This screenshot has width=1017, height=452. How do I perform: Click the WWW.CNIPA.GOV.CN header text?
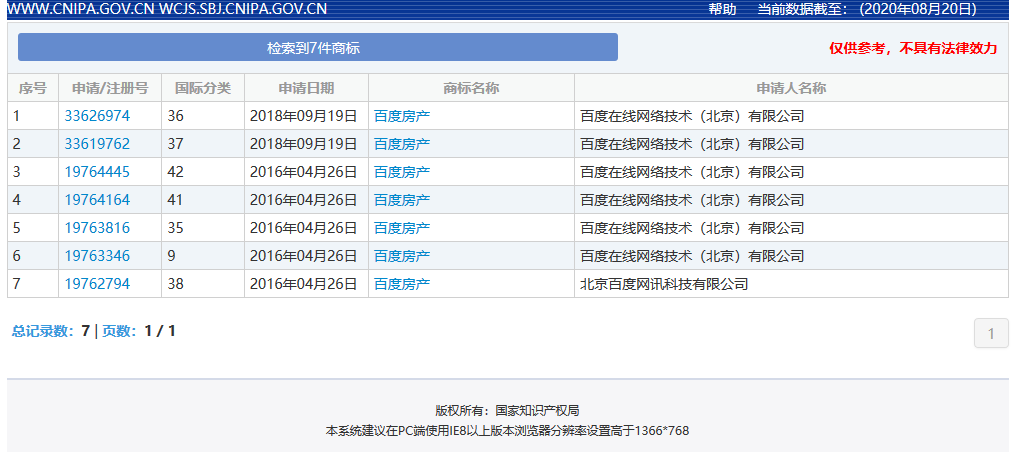click(x=80, y=9)
